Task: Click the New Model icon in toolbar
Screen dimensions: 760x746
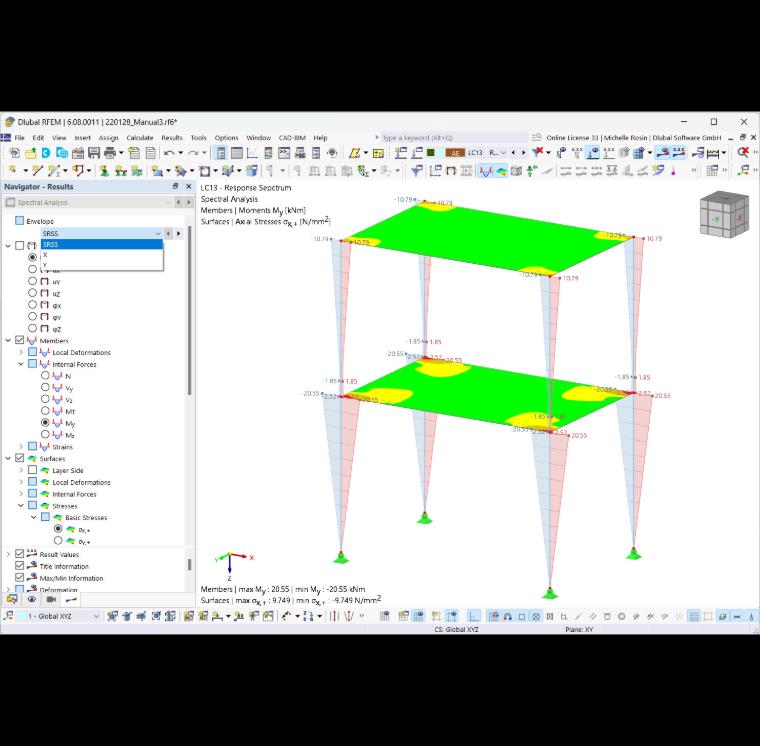Action: click(15, 153)
